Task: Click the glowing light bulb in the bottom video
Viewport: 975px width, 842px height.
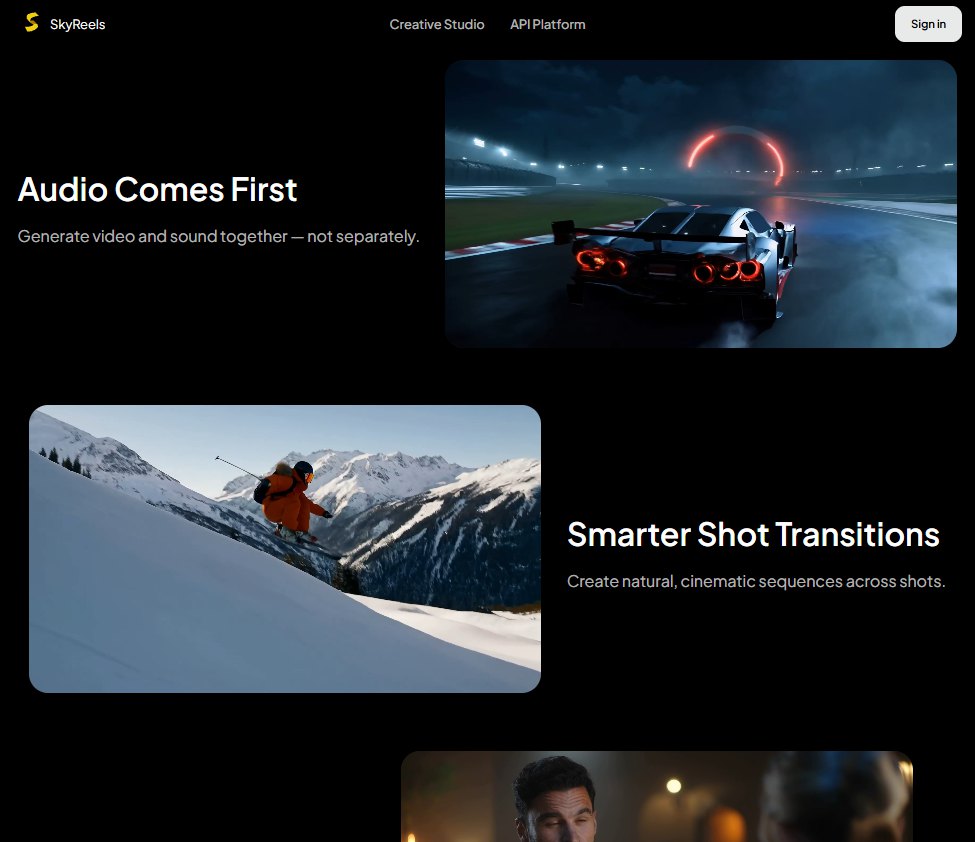Action: [x=673, y=786]
